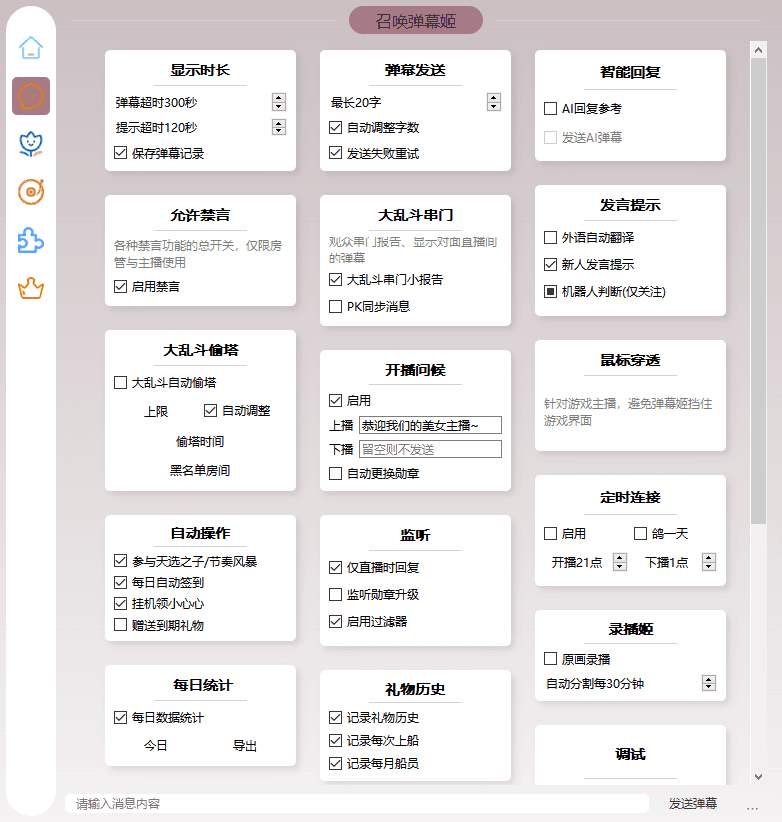Click 导出 in the 每日统计 panel
The height and width of the screenshot is (822, 782).
tap(245, 746)
